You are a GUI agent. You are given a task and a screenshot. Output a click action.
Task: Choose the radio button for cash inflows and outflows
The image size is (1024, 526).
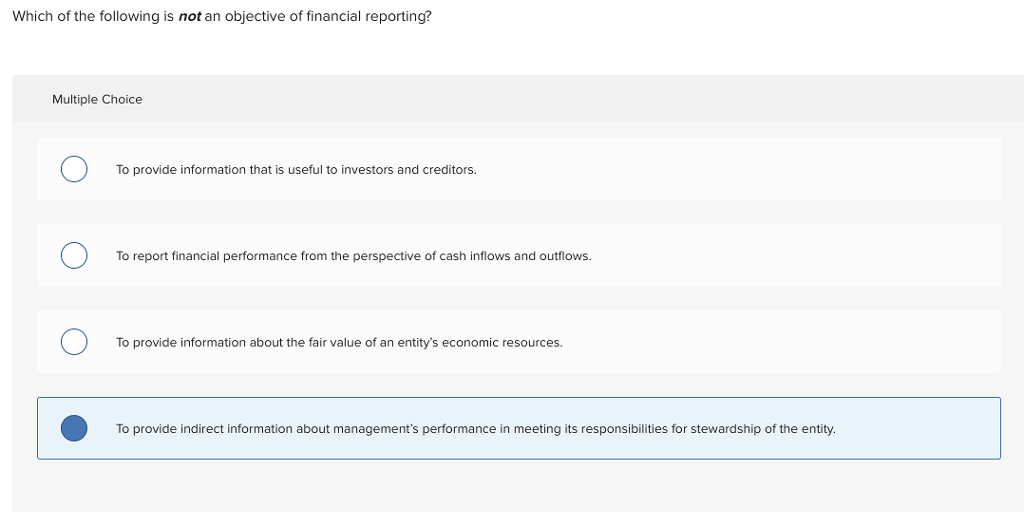[x=73, y=256]
